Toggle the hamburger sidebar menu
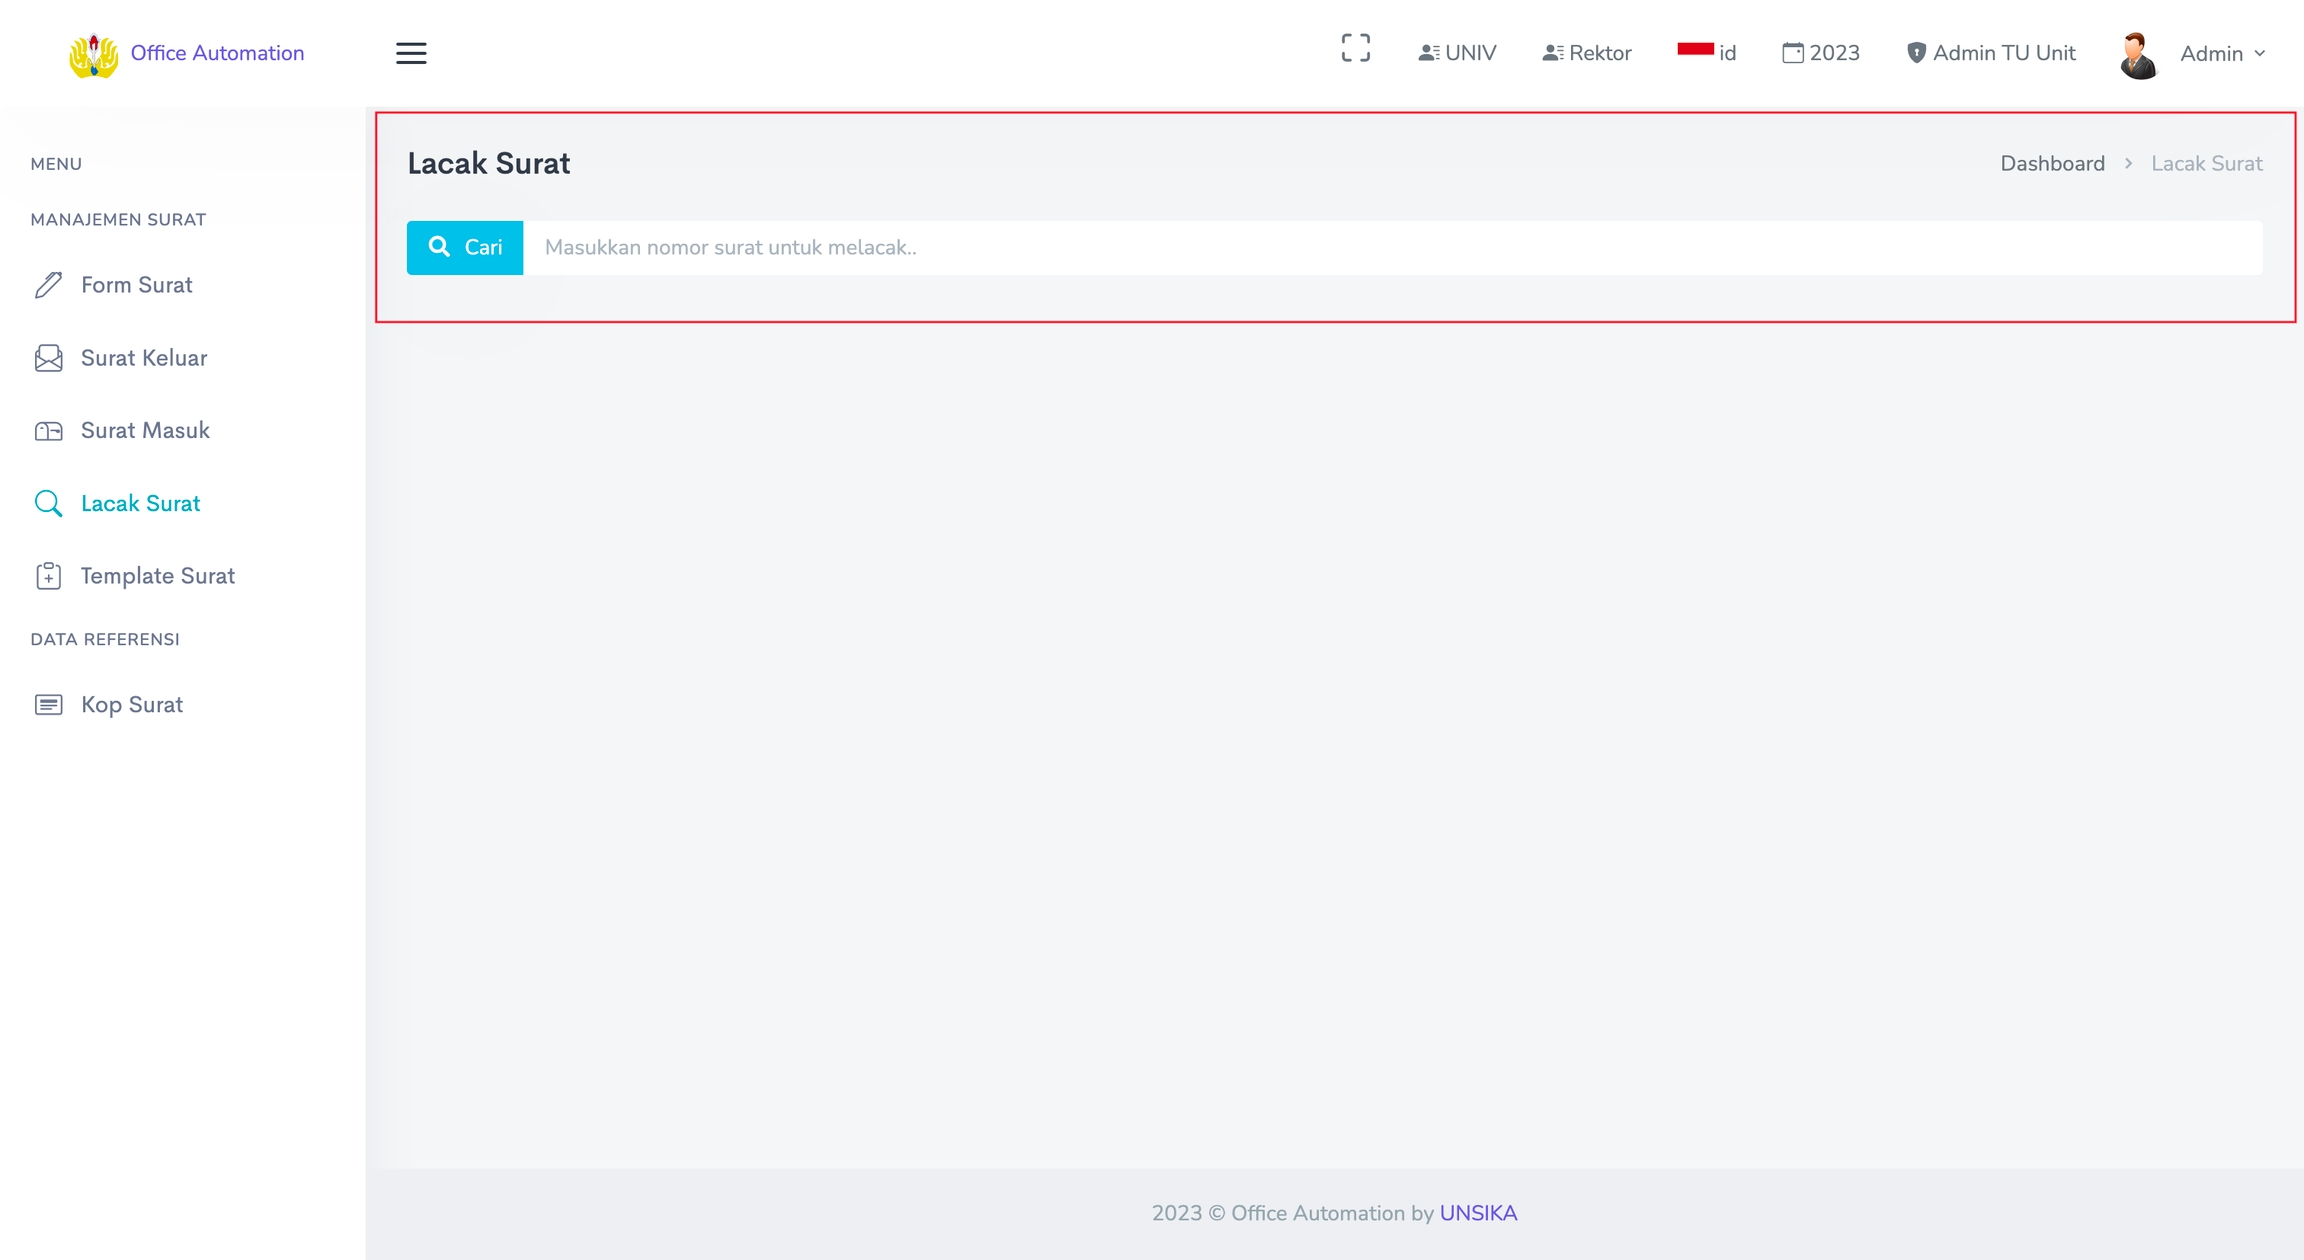Viewport: 2304px width, 1260px height. click(410, 53)
